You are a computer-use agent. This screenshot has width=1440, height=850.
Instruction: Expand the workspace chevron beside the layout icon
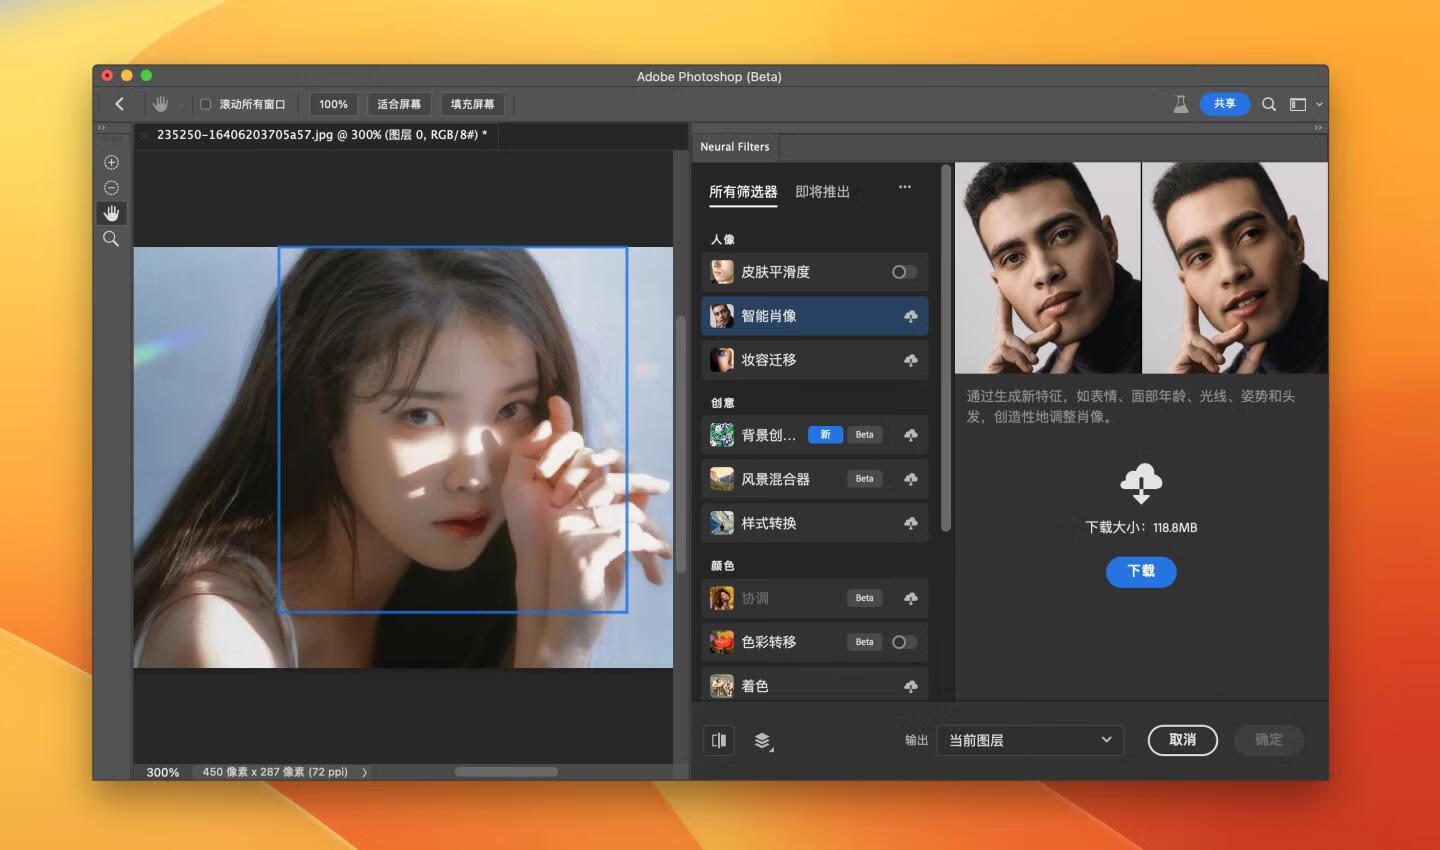click(1319, 104)
